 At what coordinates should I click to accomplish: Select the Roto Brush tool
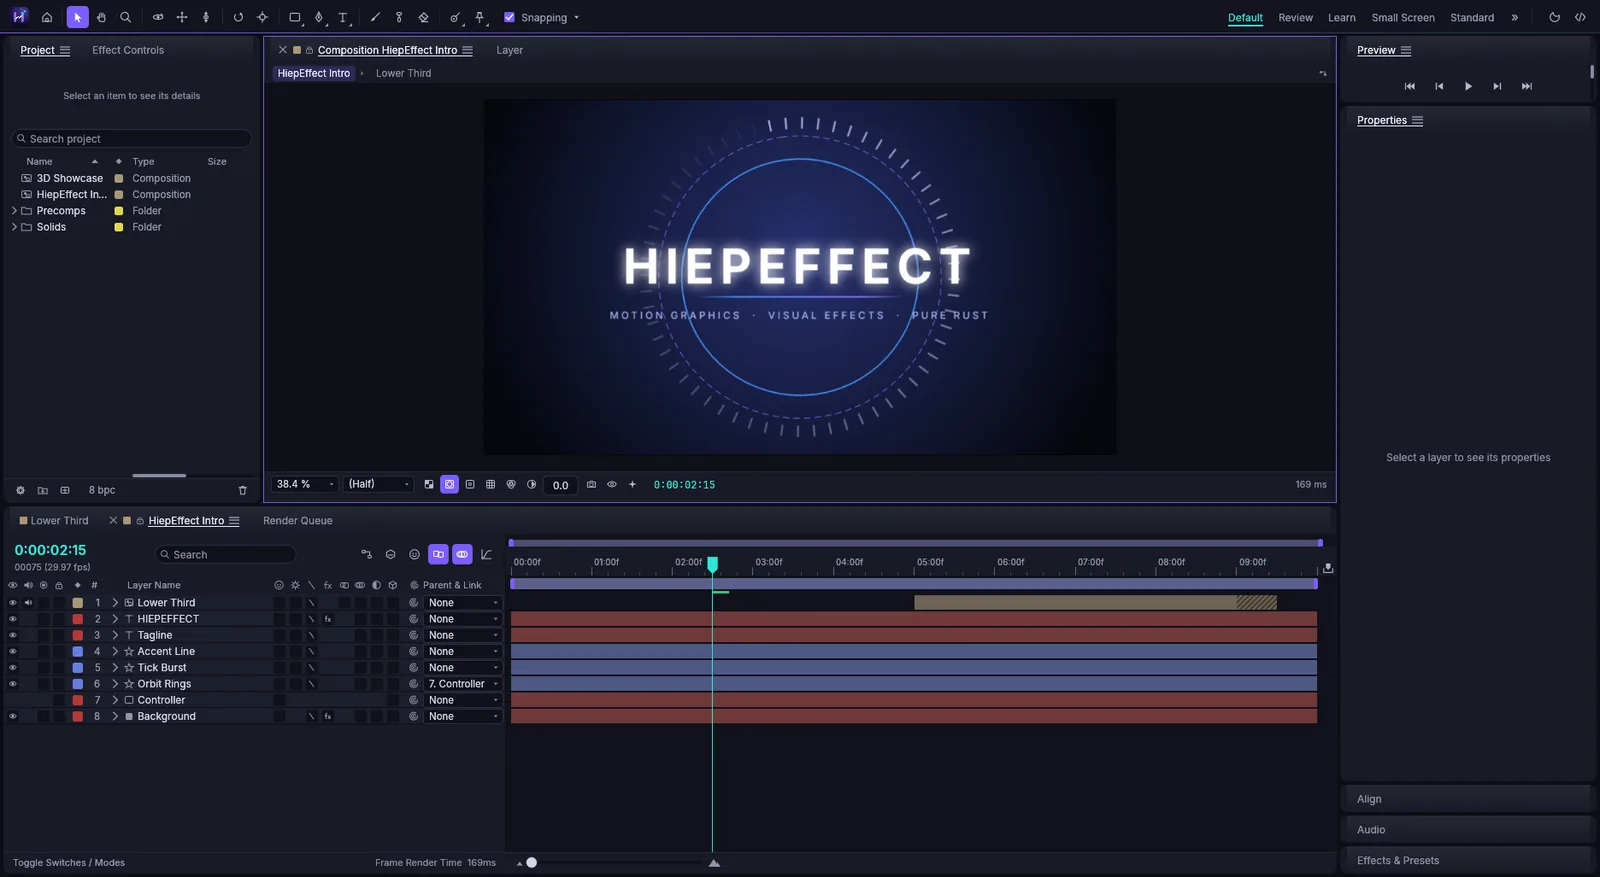[x=455, y=17]
